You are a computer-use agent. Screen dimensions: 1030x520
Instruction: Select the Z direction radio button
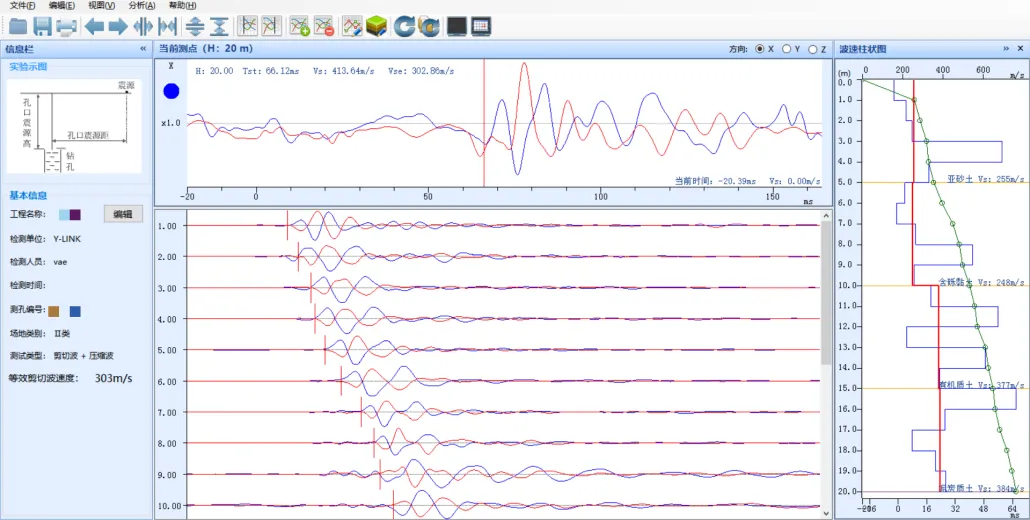[x=814, y=48]
